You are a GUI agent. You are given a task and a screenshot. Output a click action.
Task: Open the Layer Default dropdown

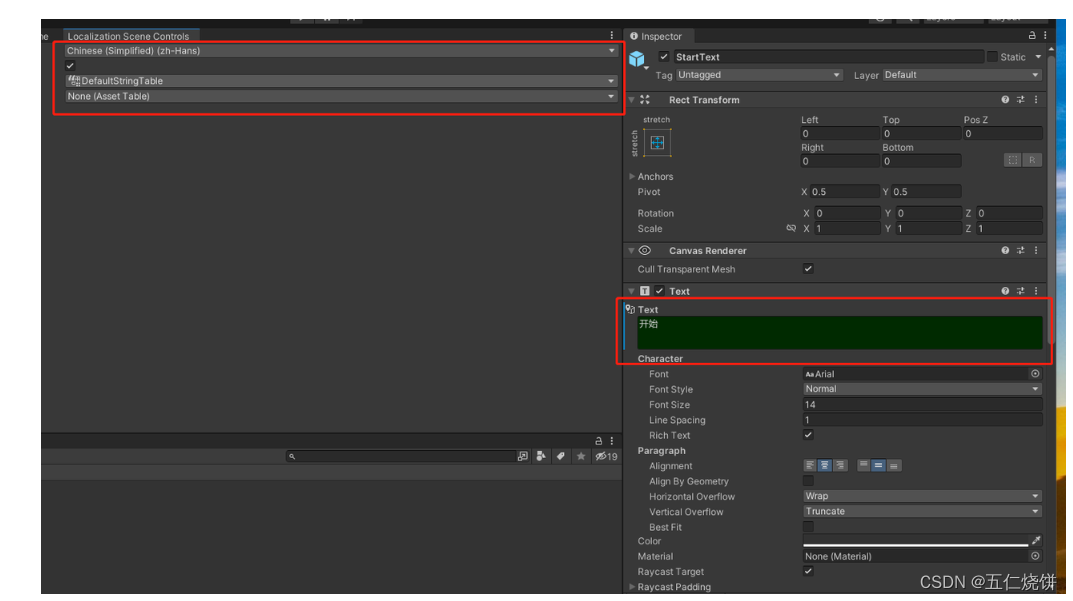(x=962, y=75)
